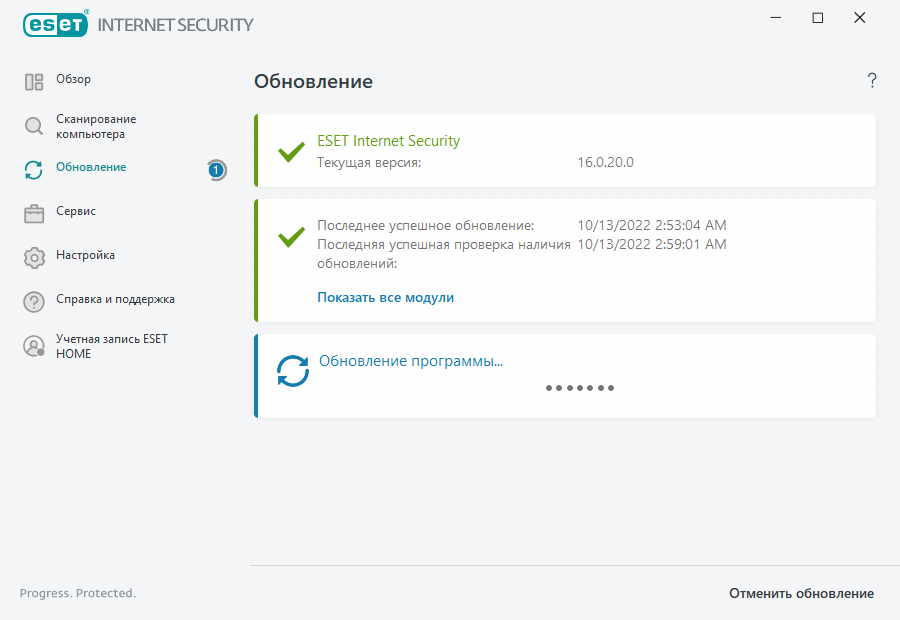Show all modules via Показать все модули
The height and width of the screenshot is (620, 900).
(385, 297)
